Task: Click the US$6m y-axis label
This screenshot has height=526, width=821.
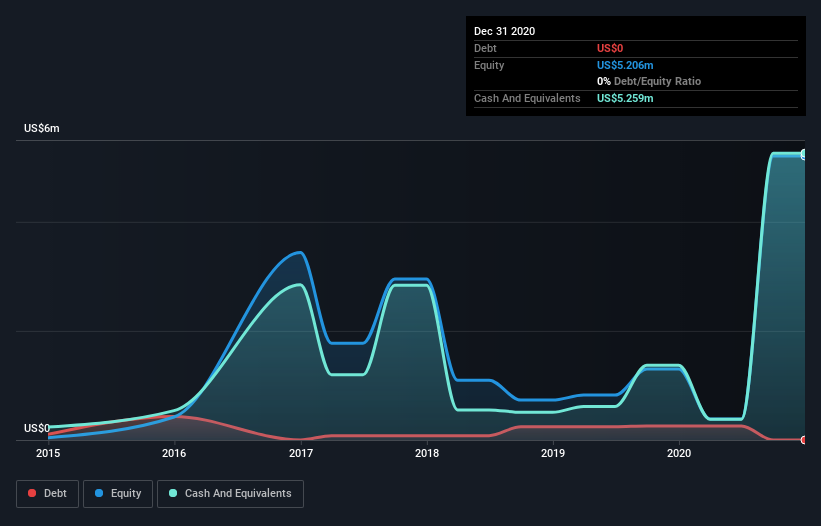Action: pos(42,128)
